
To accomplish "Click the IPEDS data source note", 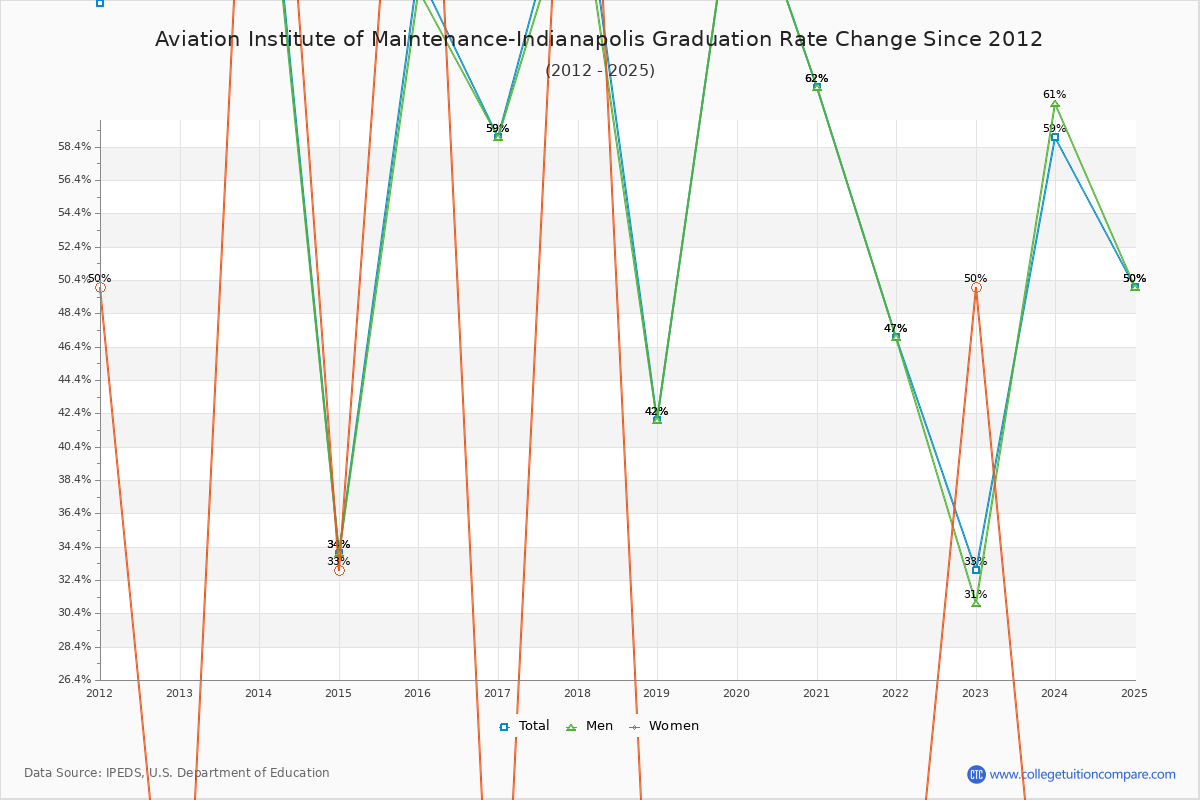I will (177, 773).
